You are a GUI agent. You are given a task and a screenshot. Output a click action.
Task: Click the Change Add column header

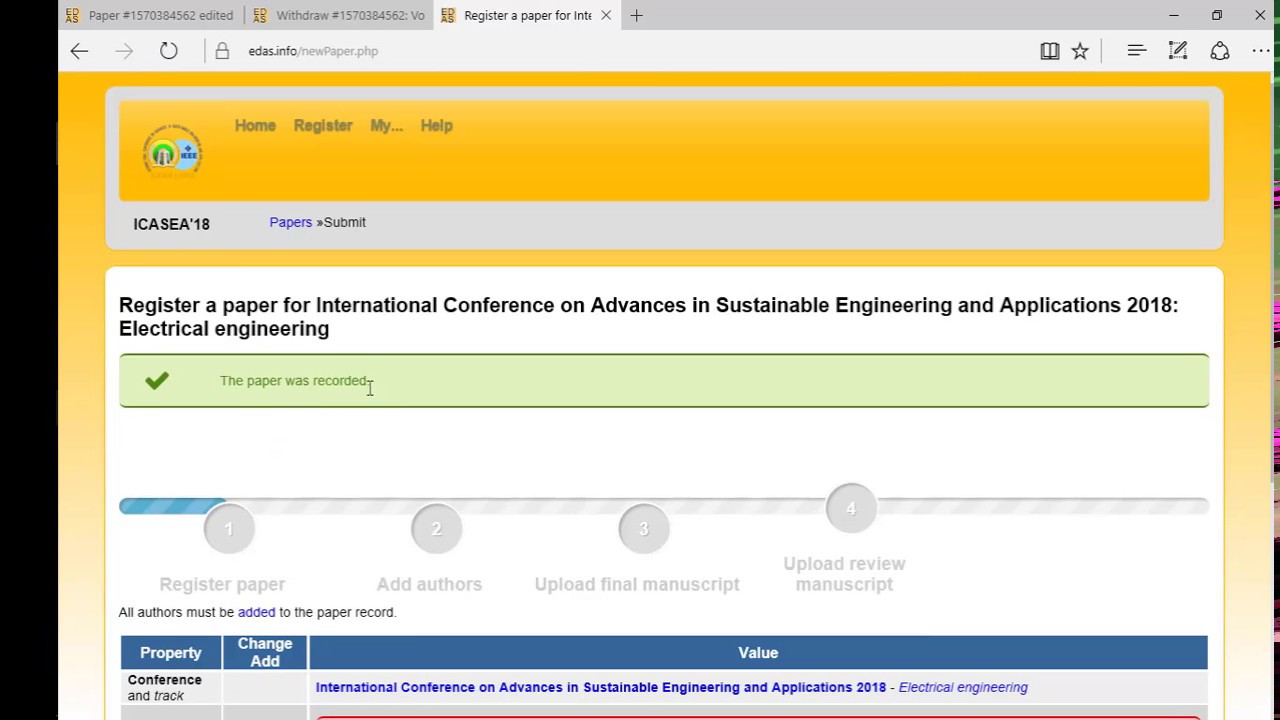click(x=265, y=653)
